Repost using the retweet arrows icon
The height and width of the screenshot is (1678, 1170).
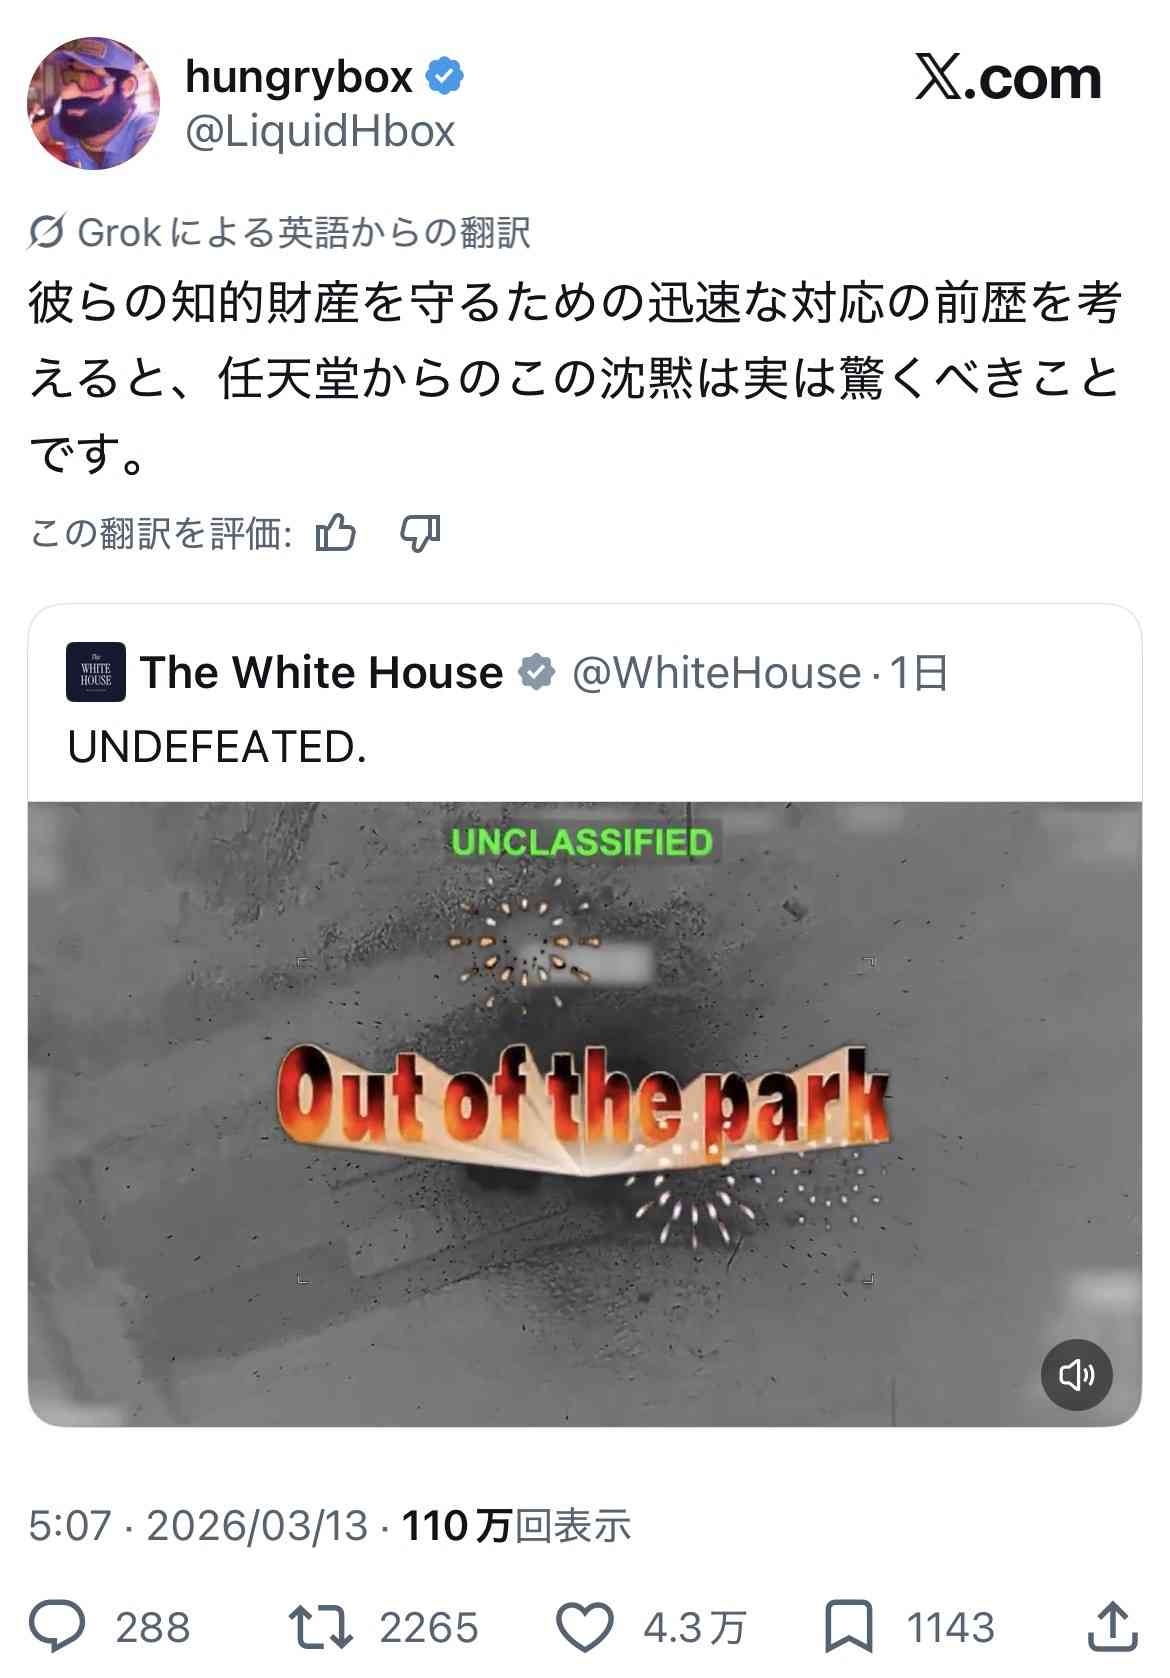[x=320, y=1627]
